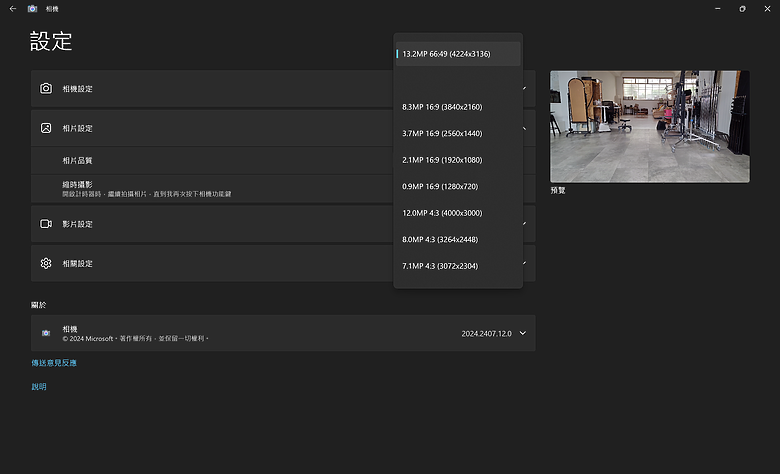Minimize the Camera window
Screen dimensions: 780x474
[717, 8]
